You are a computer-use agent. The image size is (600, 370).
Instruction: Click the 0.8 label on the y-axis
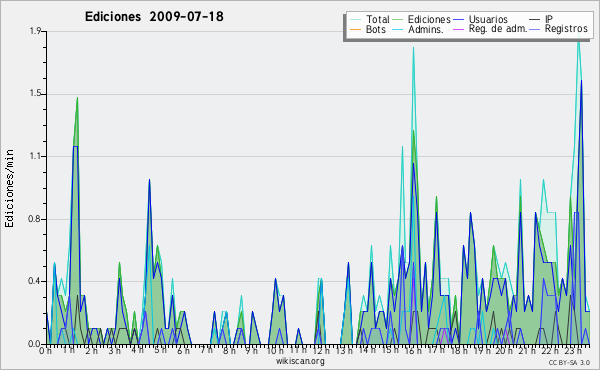pos(35,219)
